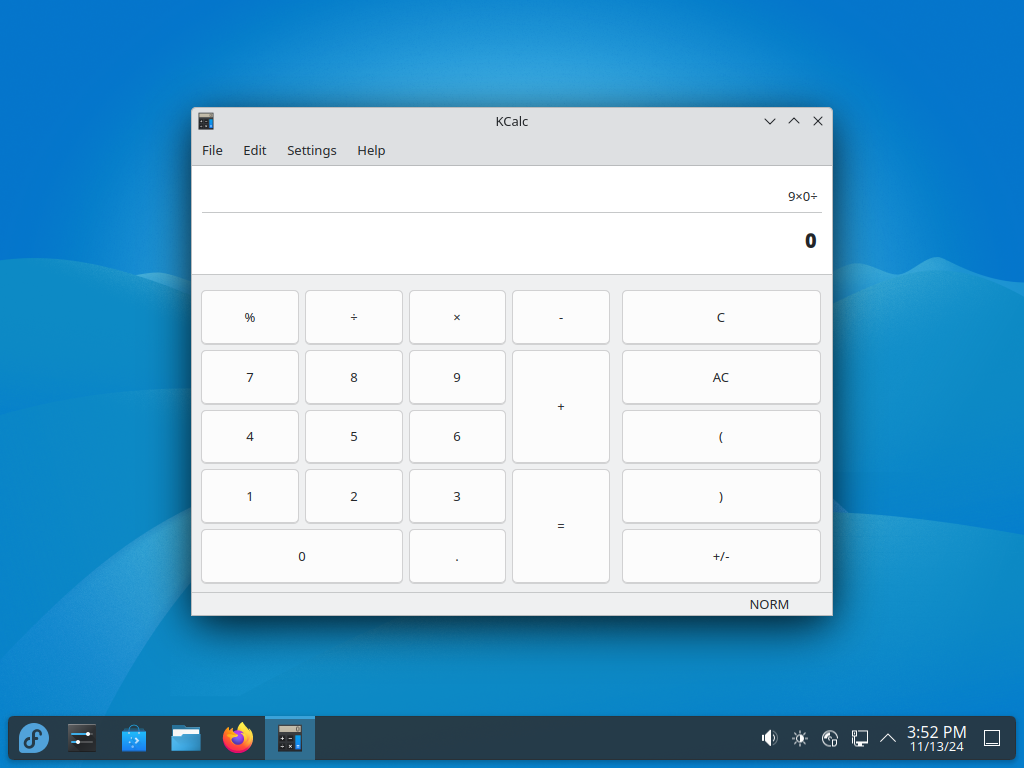Viewport: 1024px width, 768px height.
Task: Open the Settings menu
Action: 312,151
